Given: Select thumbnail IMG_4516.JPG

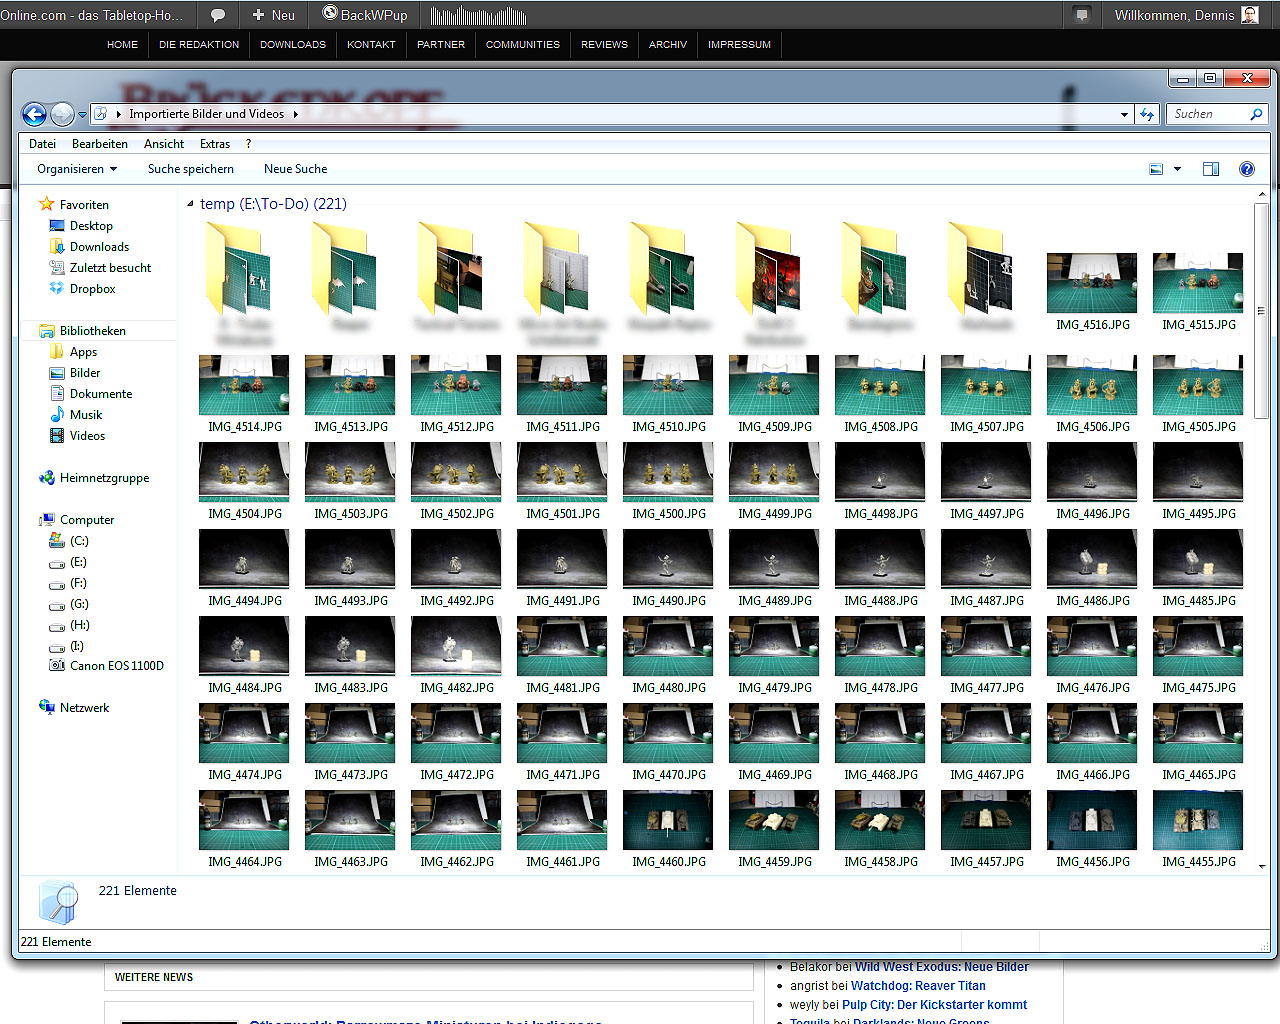Looking at the screenshot, I should tap(1092, 292).
